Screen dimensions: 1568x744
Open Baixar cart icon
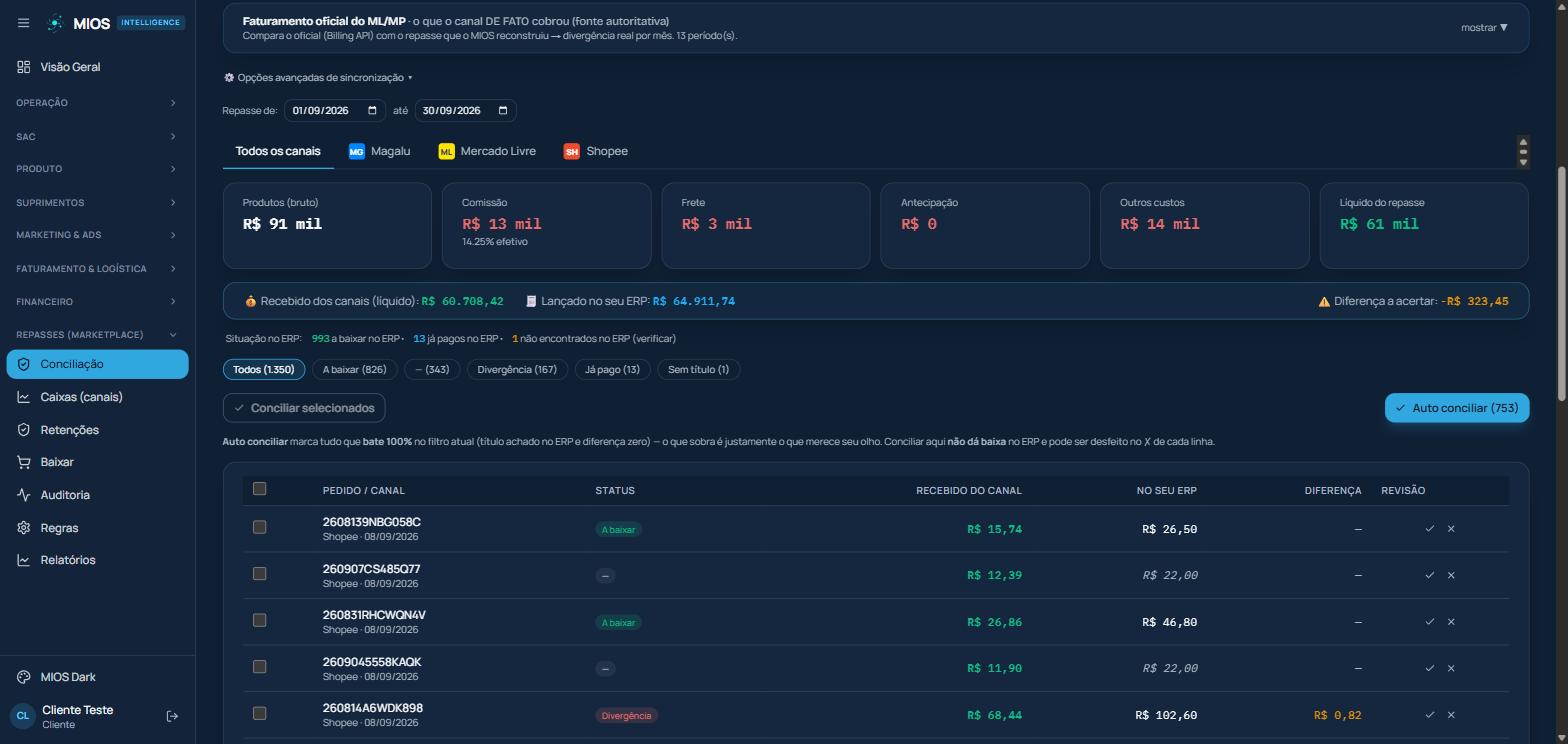[x=24, y=462]
